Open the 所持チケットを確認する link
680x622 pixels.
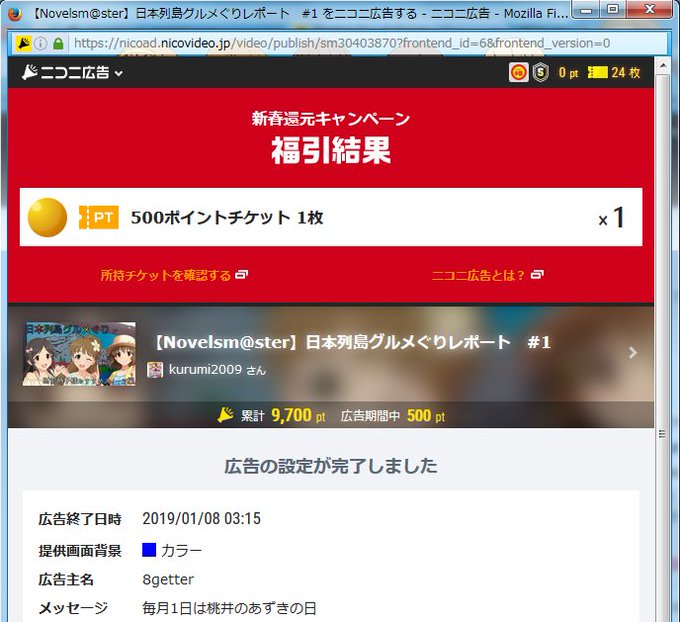(165, 275)
